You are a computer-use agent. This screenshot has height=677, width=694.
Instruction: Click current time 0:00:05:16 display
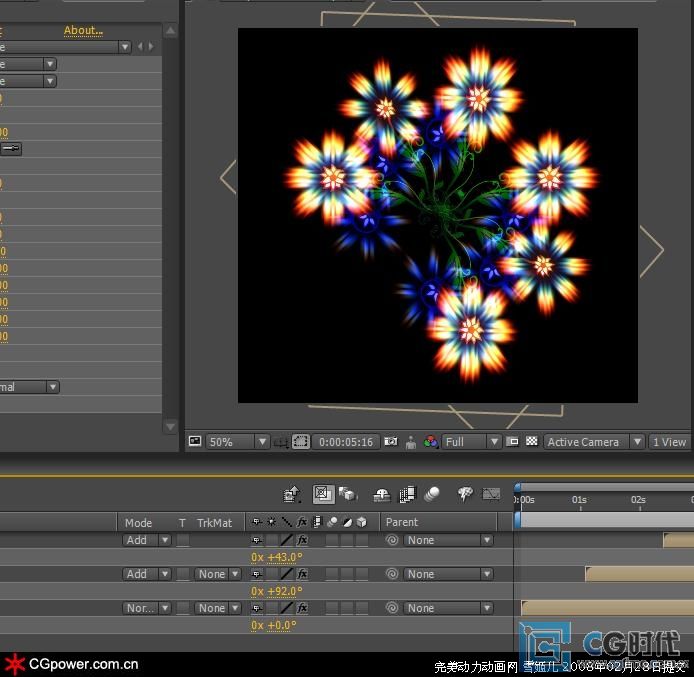click(346, 442)
